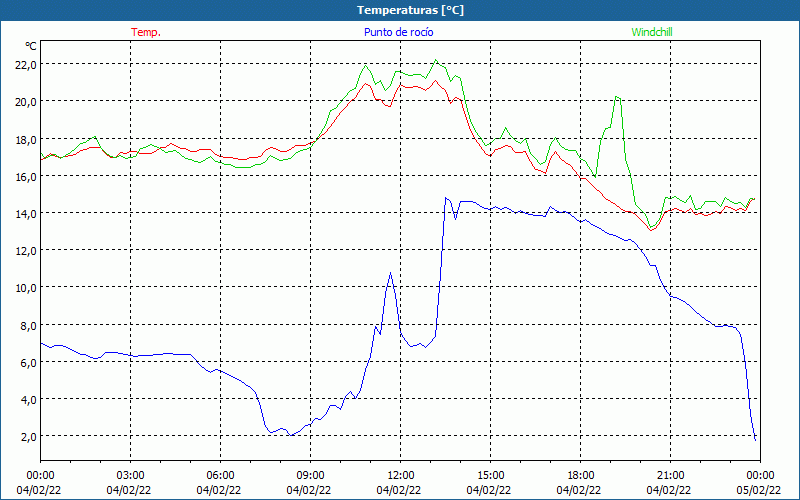Select the red Temp. legend label
The width and height of the screenshot is (800, 500).
coord(146,32)
